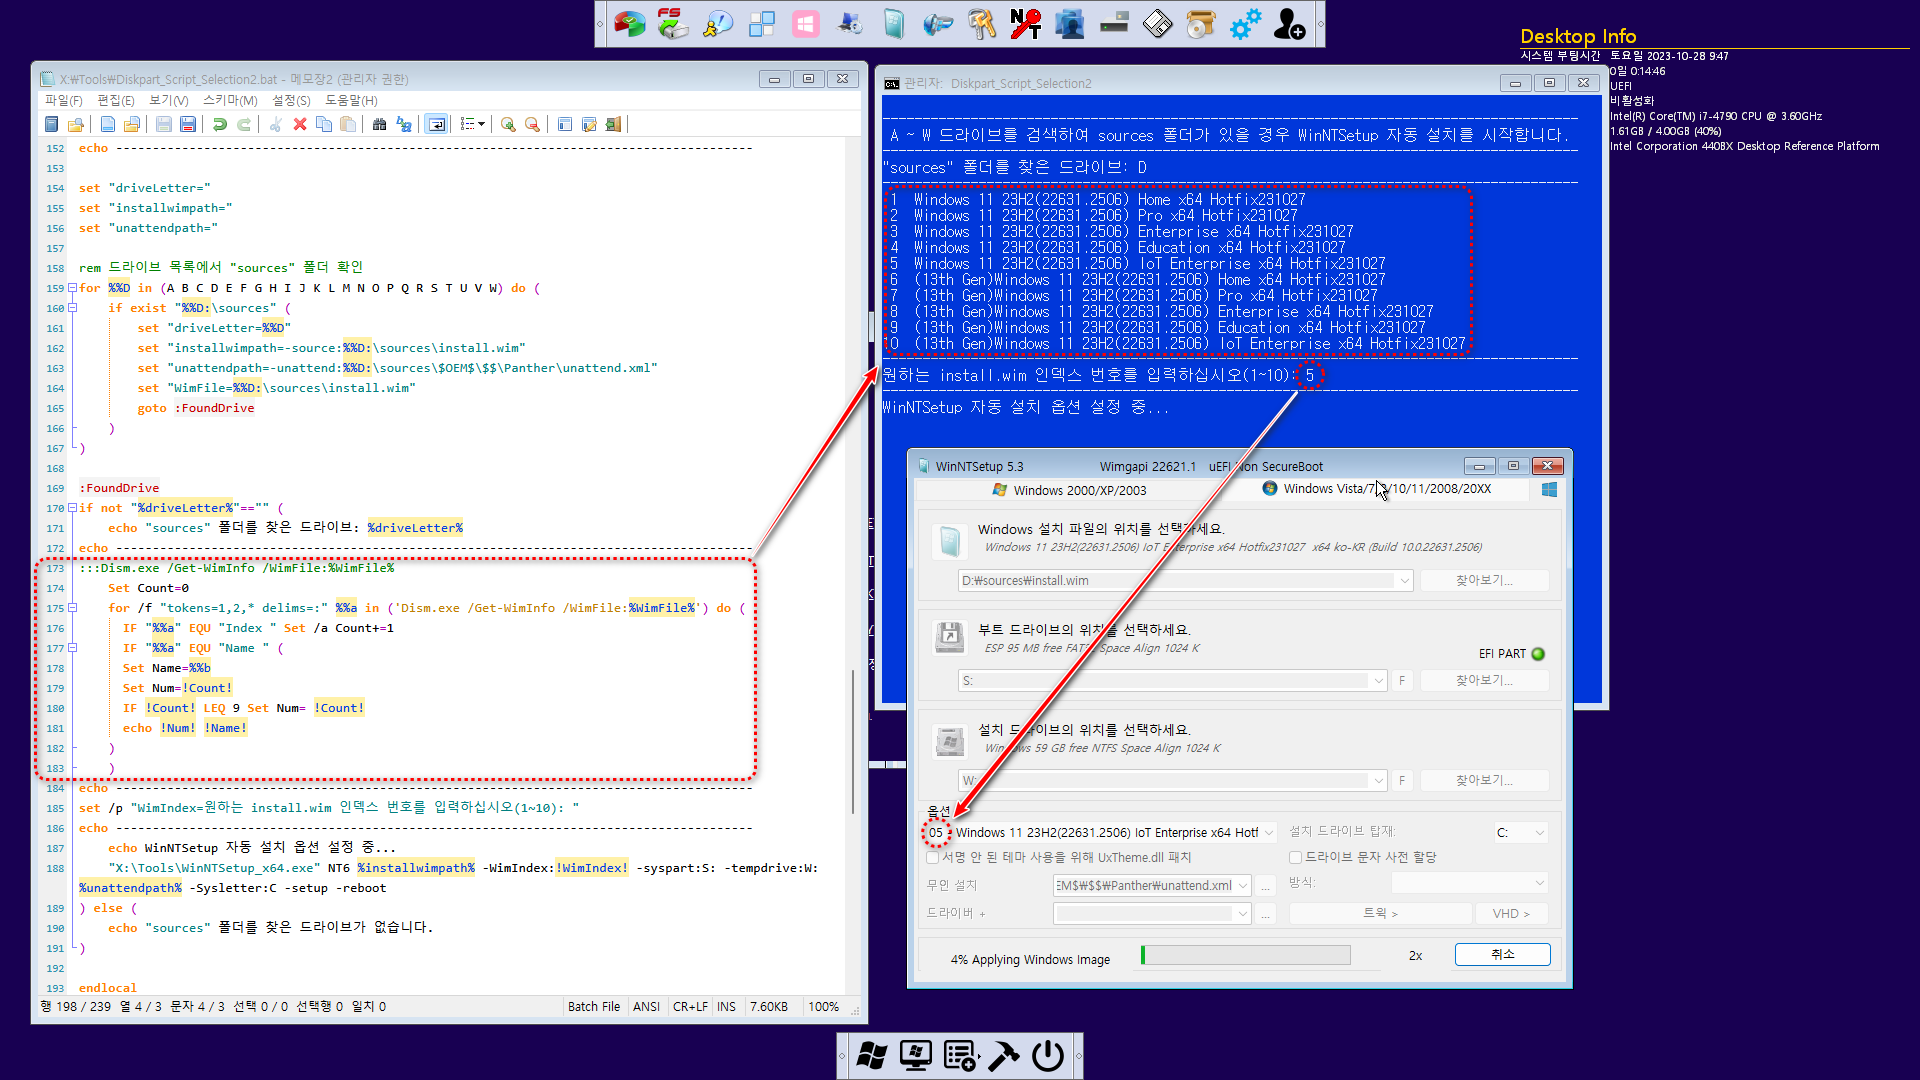Click the Customize Schemes pencil icon in Notepad2

point(589,124)
